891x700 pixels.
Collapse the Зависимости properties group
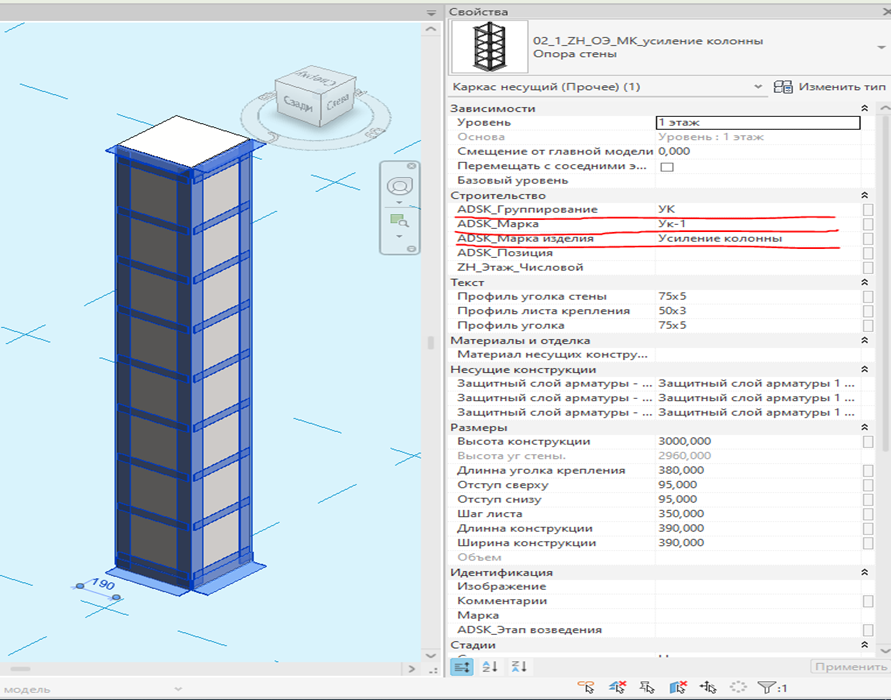[x=864, y=108]
